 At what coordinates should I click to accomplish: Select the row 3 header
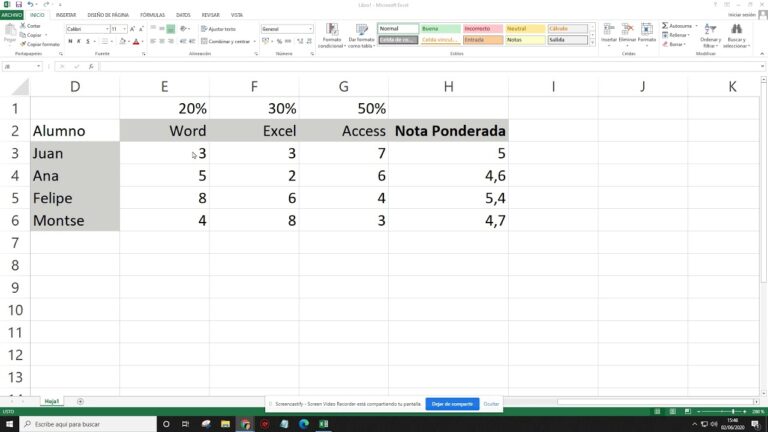click(15, 153)
